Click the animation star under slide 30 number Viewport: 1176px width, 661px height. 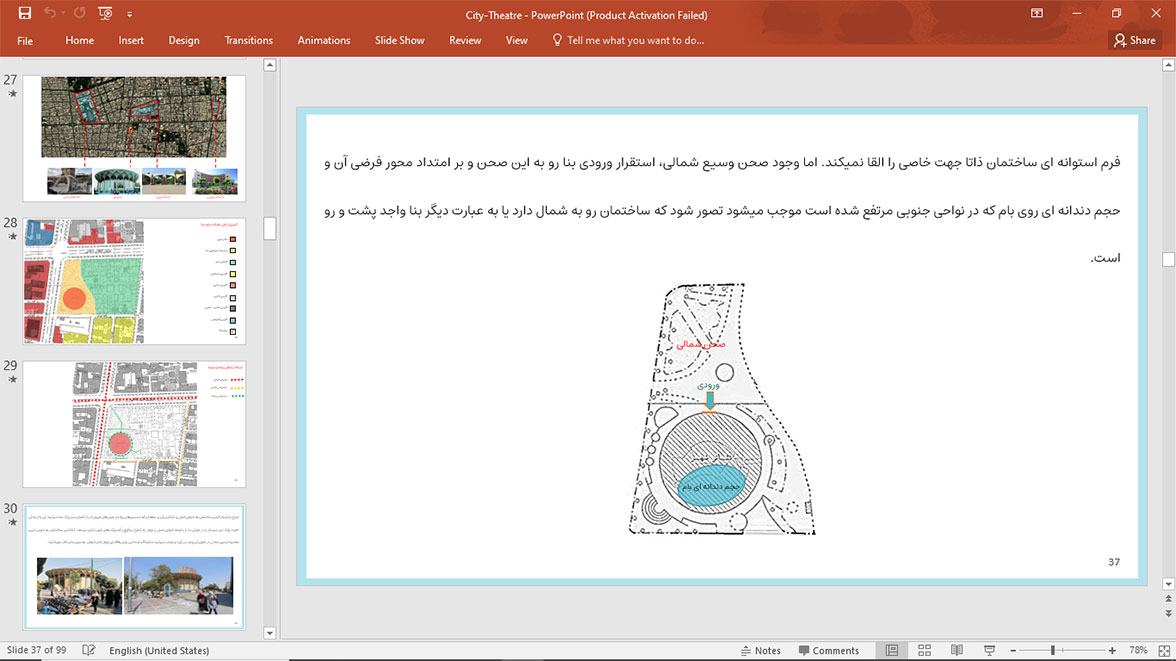(12, 522)
